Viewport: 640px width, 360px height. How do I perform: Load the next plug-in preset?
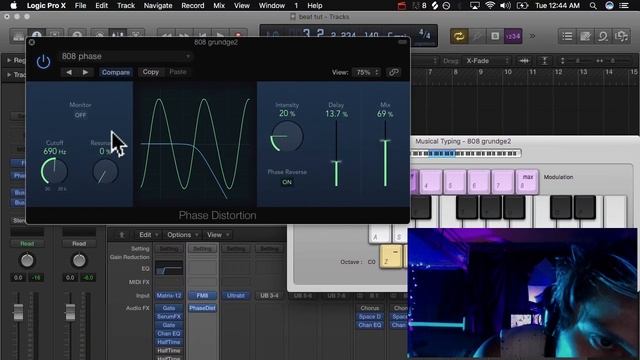pyautogui.click(x=85, y=72)
